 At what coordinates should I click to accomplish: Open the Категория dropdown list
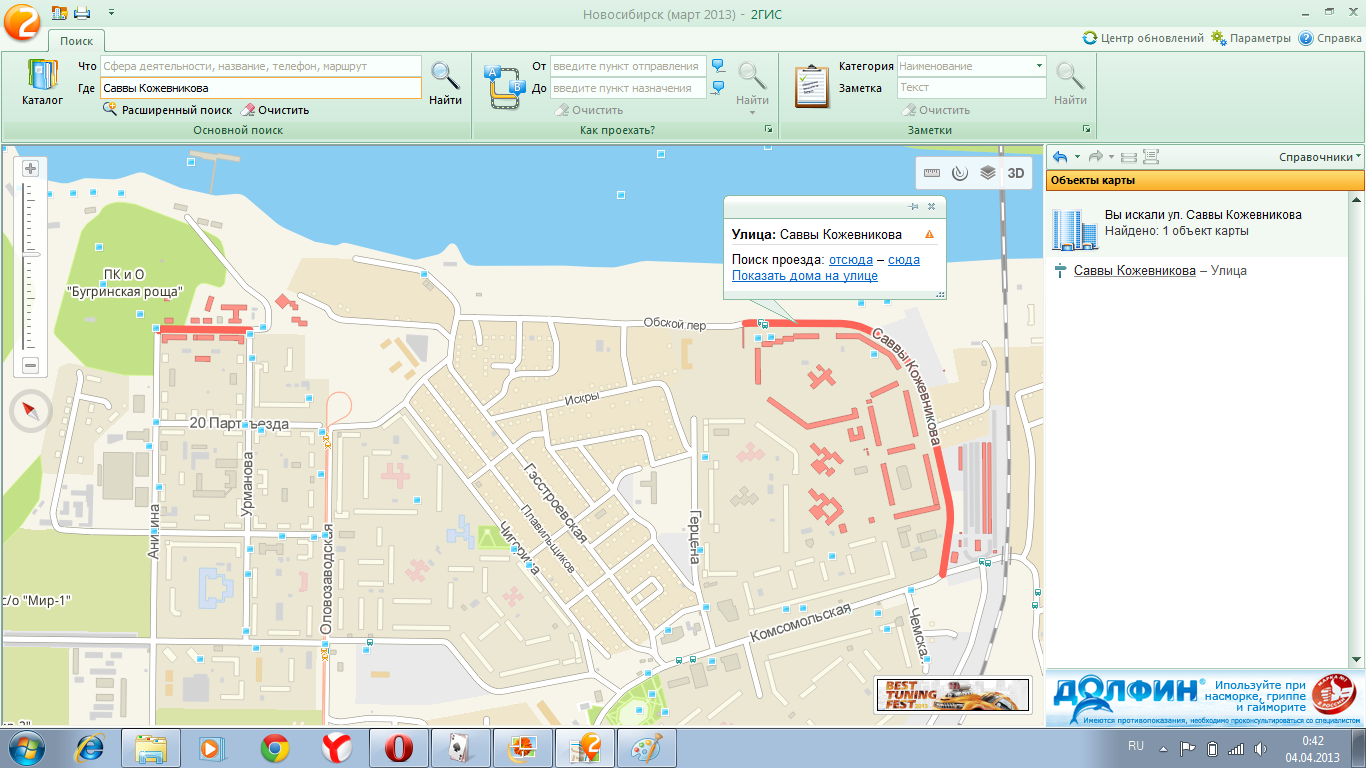pos(1040,66)
